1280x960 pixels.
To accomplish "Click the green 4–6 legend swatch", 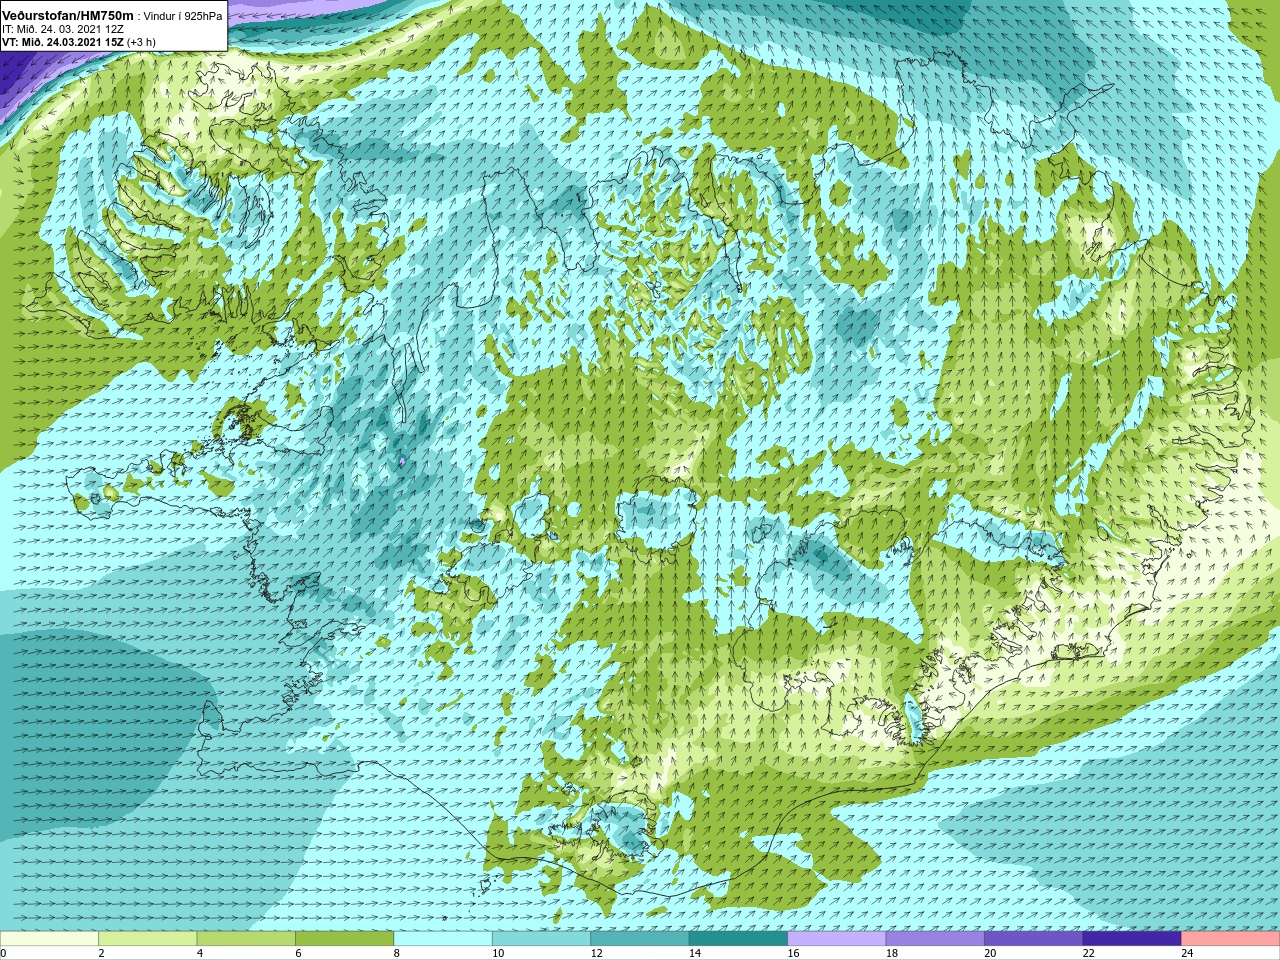I will tap(246, 939).
